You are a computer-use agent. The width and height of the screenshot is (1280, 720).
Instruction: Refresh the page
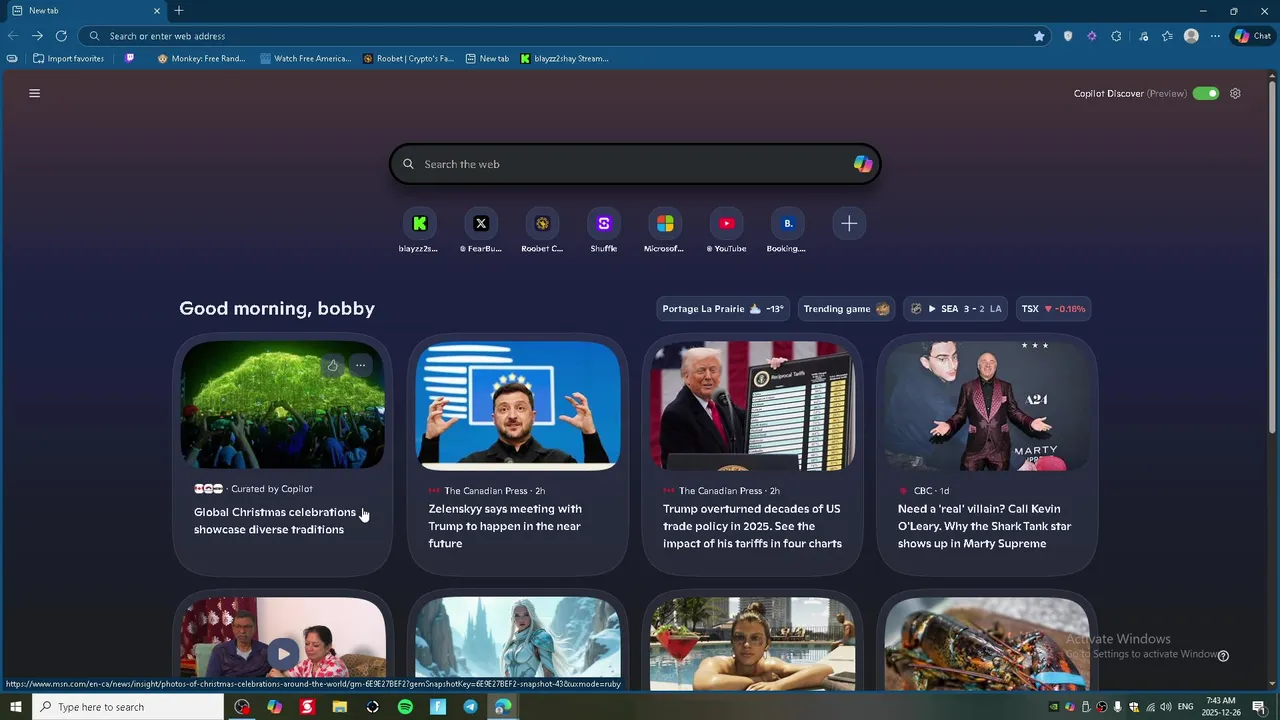[x=61, y=36]
